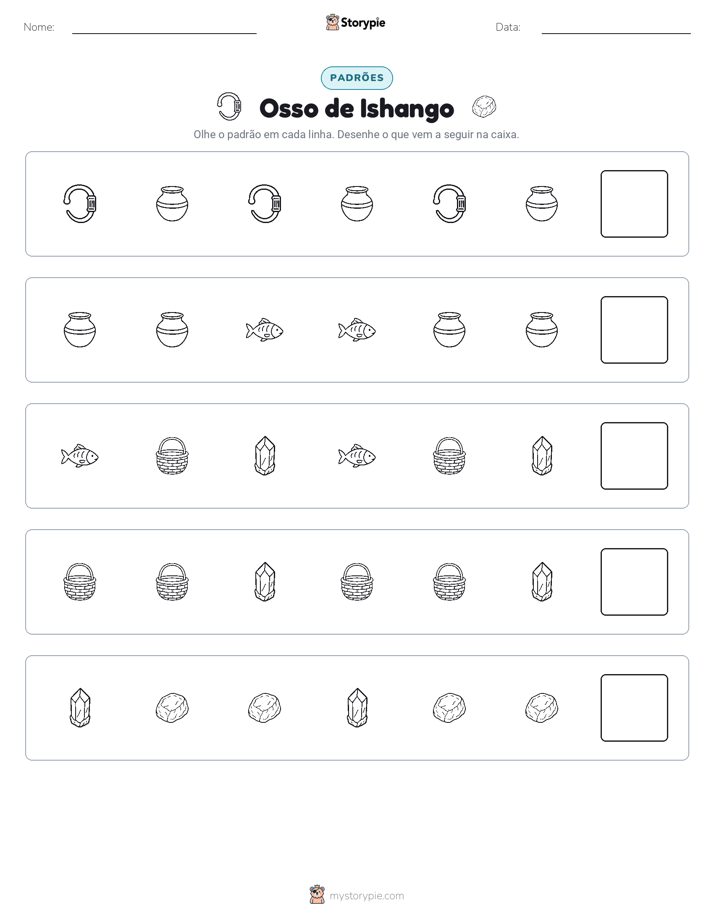
Task: Click the first fish in row three
Action: pos(80,456)
